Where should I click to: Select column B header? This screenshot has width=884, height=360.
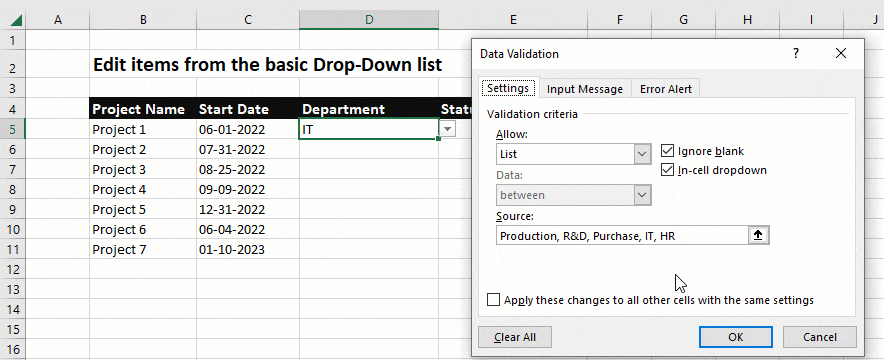(143, 20)
